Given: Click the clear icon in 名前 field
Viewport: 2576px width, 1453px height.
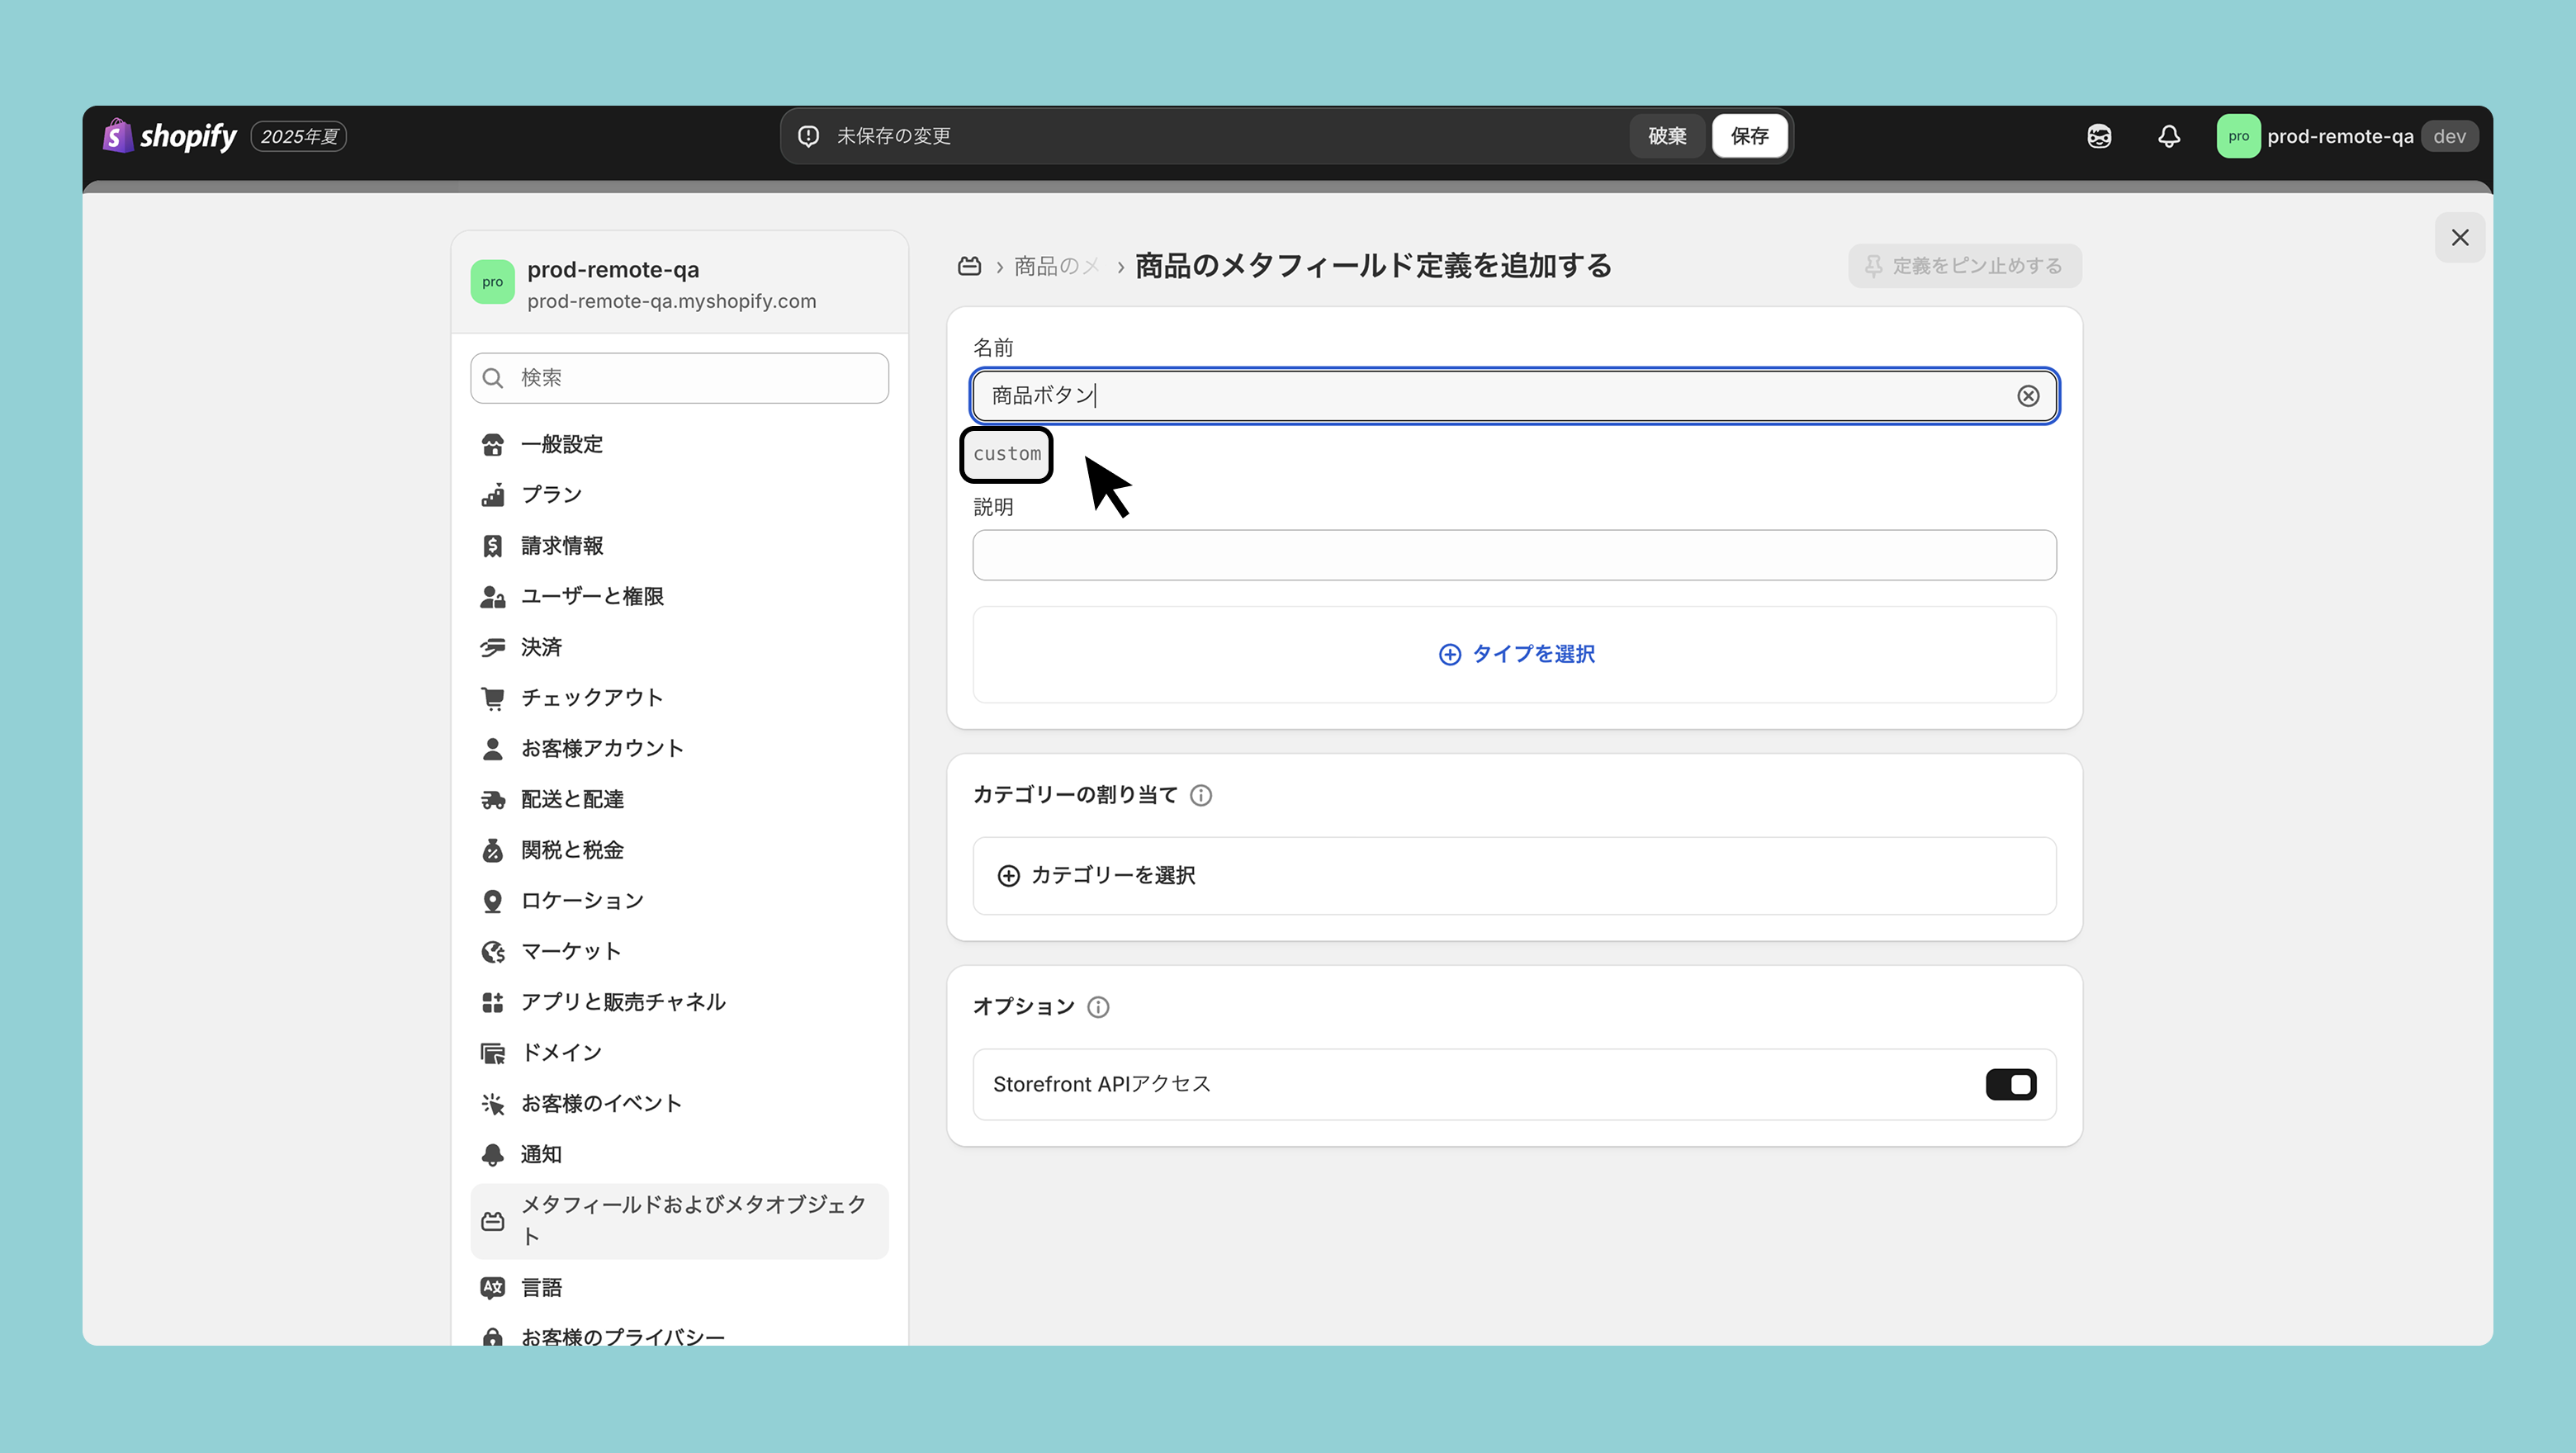Looking at the screenshot, I should click(x=2027, y=396).
